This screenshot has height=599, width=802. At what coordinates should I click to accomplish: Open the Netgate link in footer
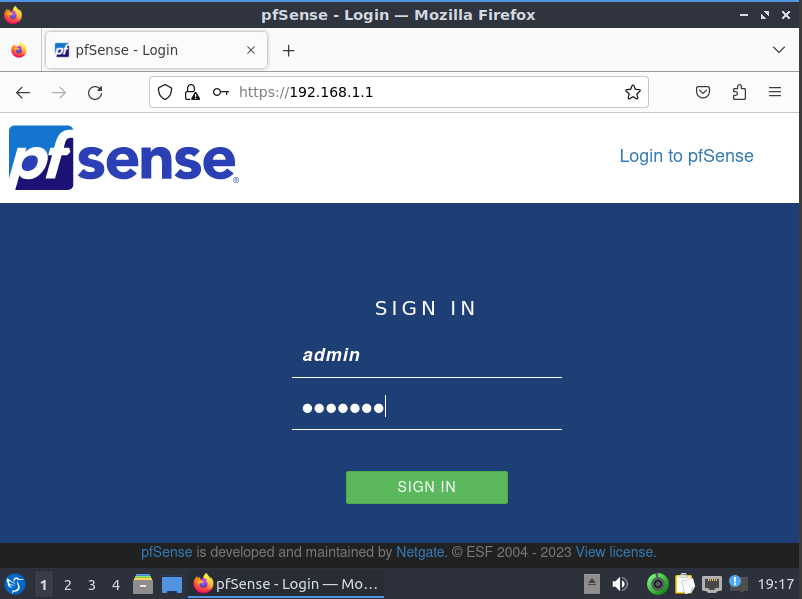tap(421, 552)
